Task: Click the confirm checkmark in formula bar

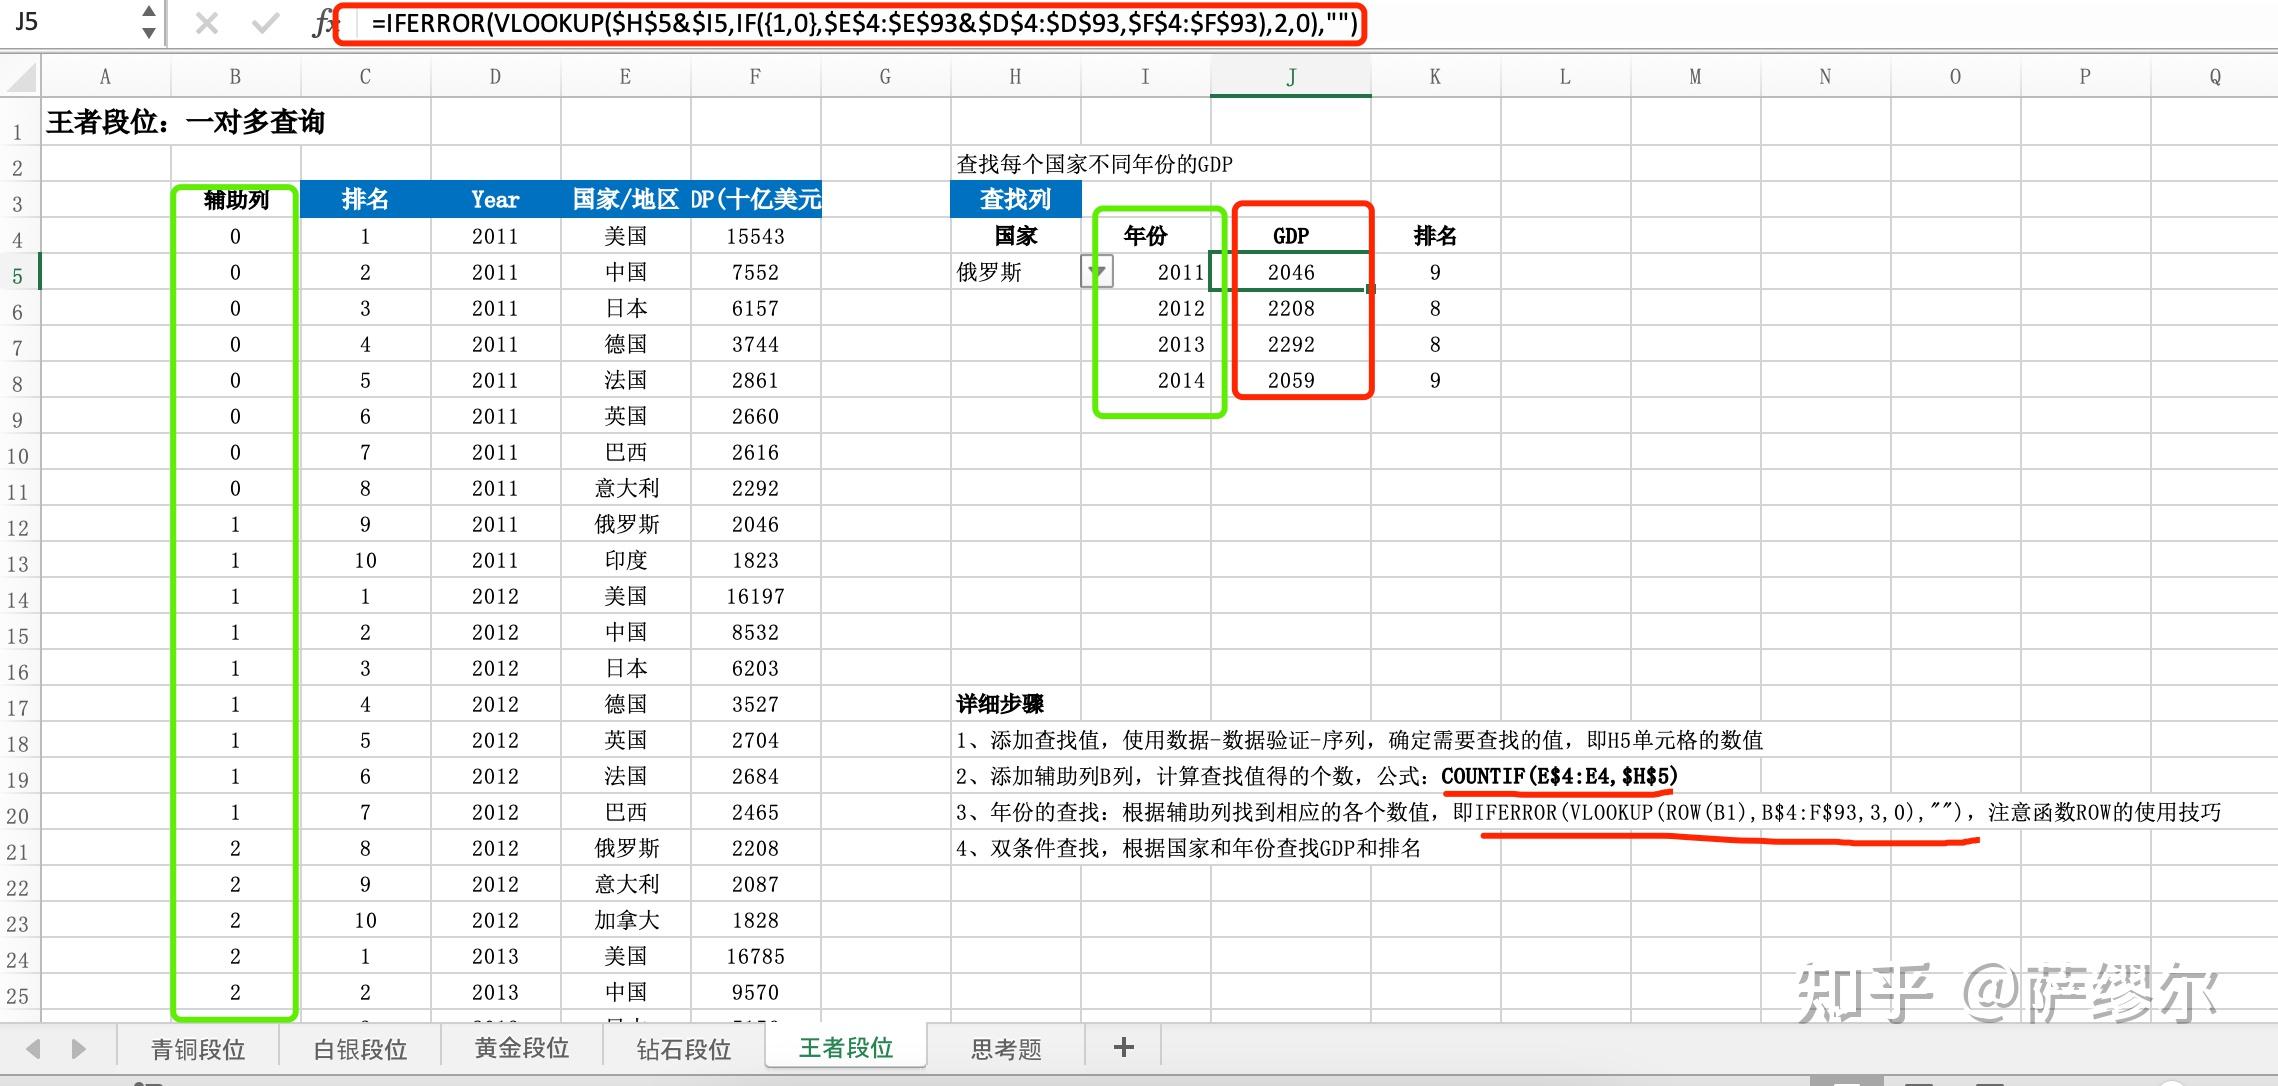Action: (265, 23)
